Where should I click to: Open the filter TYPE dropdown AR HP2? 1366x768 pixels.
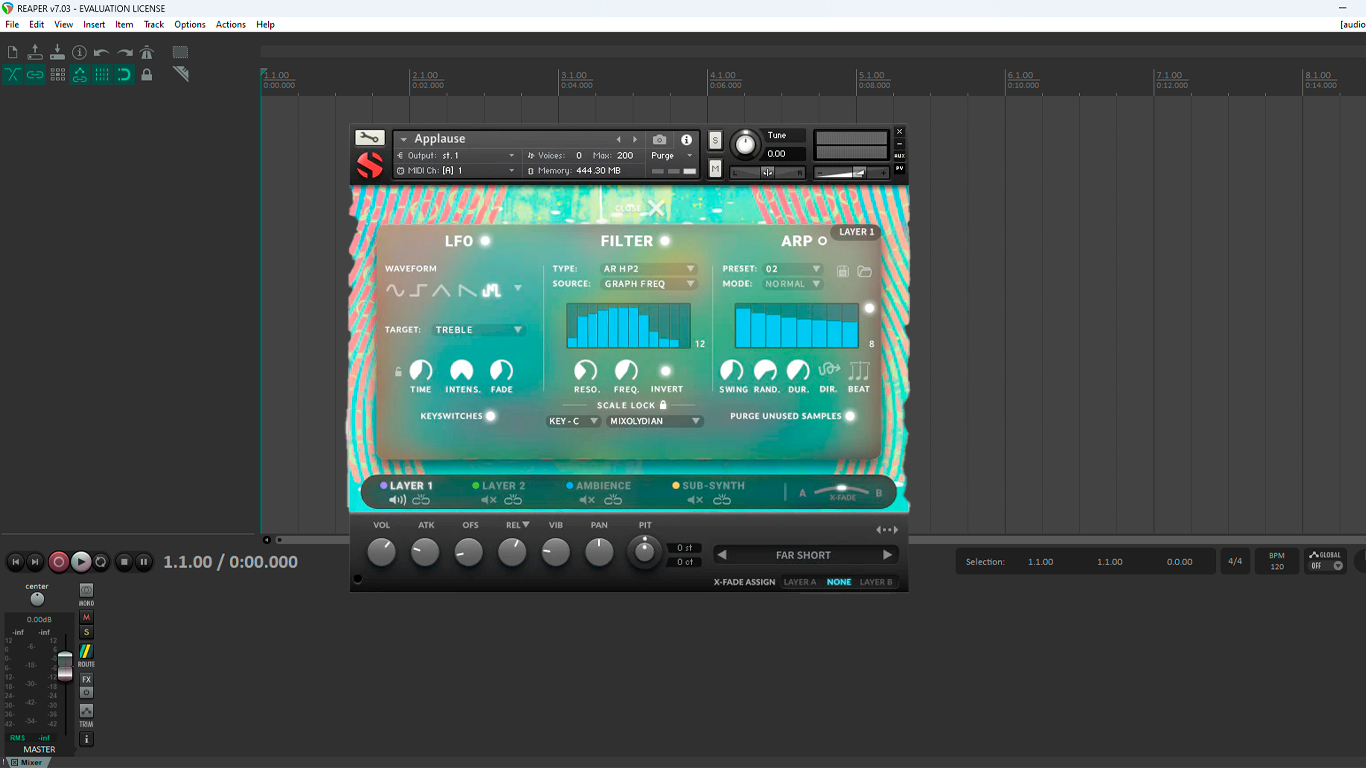pyautogui.click(x=648, y=269)
